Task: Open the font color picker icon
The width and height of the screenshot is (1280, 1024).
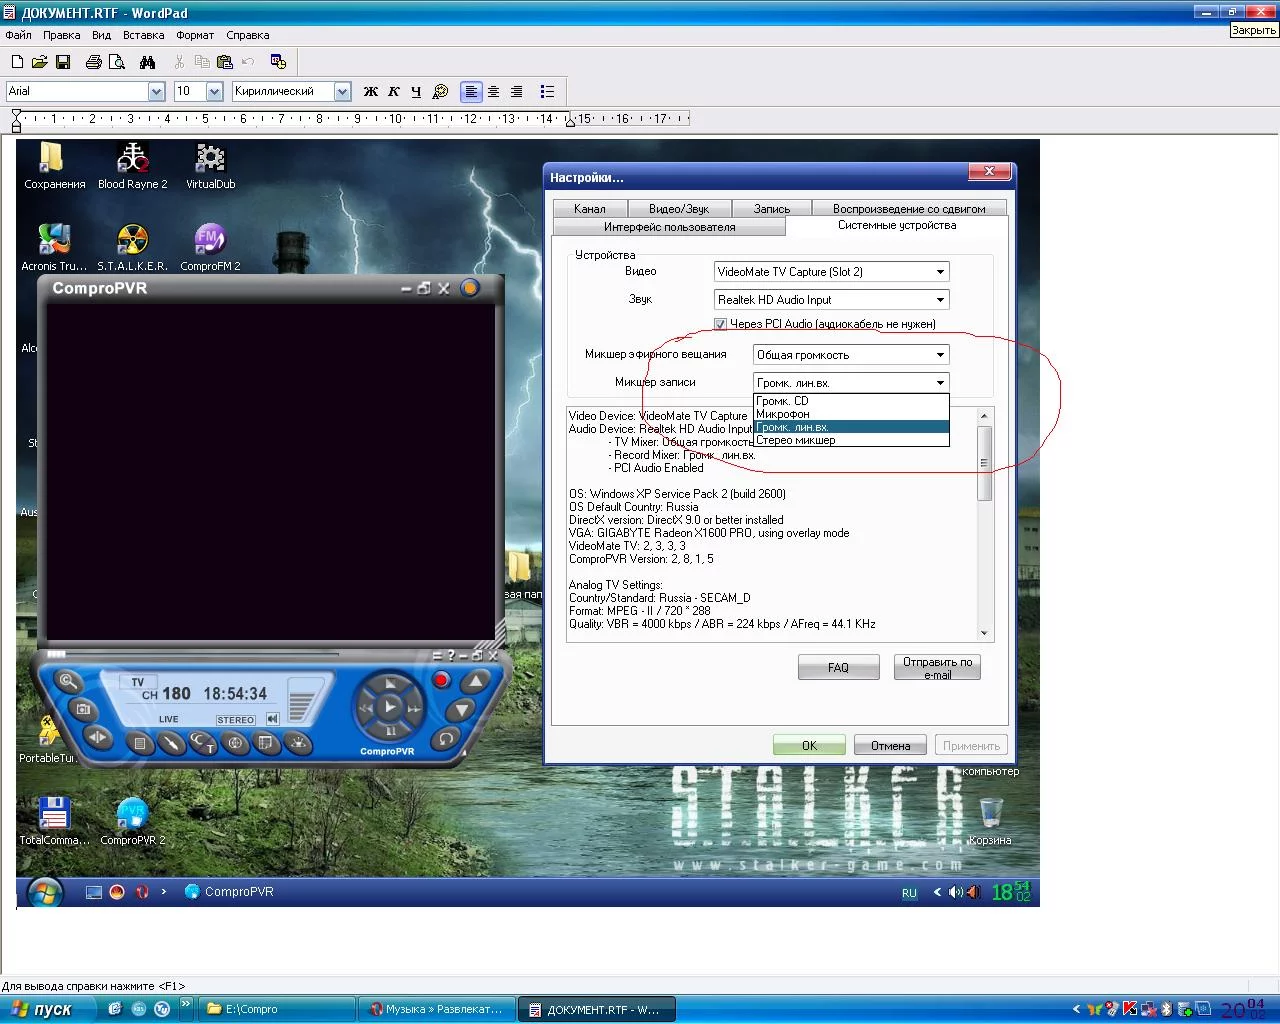Action: click(x=440, y=92)
